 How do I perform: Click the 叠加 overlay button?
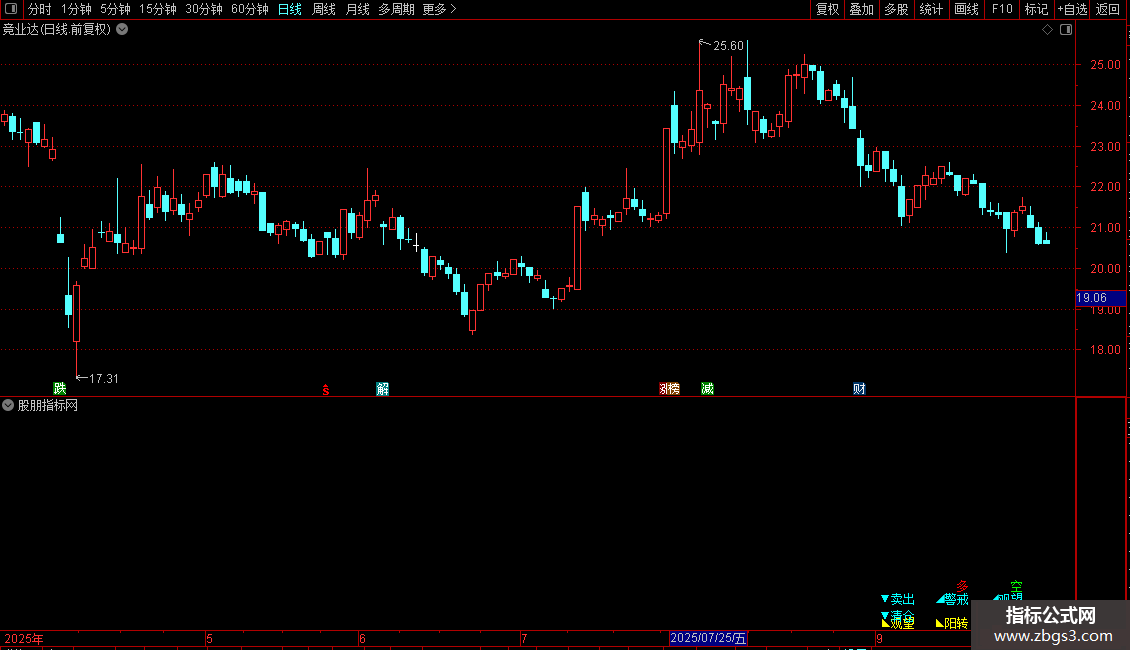pyautogui.click(x=861, y=9)
